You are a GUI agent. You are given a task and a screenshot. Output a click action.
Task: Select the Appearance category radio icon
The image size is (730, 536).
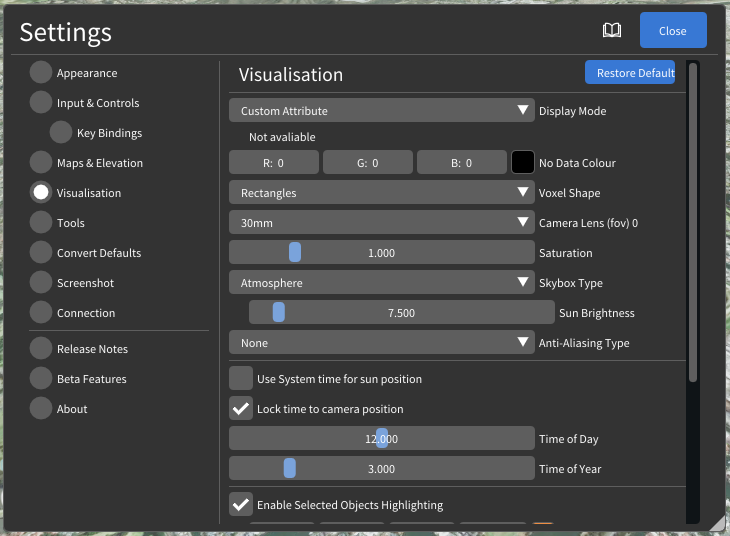[41, 73]
